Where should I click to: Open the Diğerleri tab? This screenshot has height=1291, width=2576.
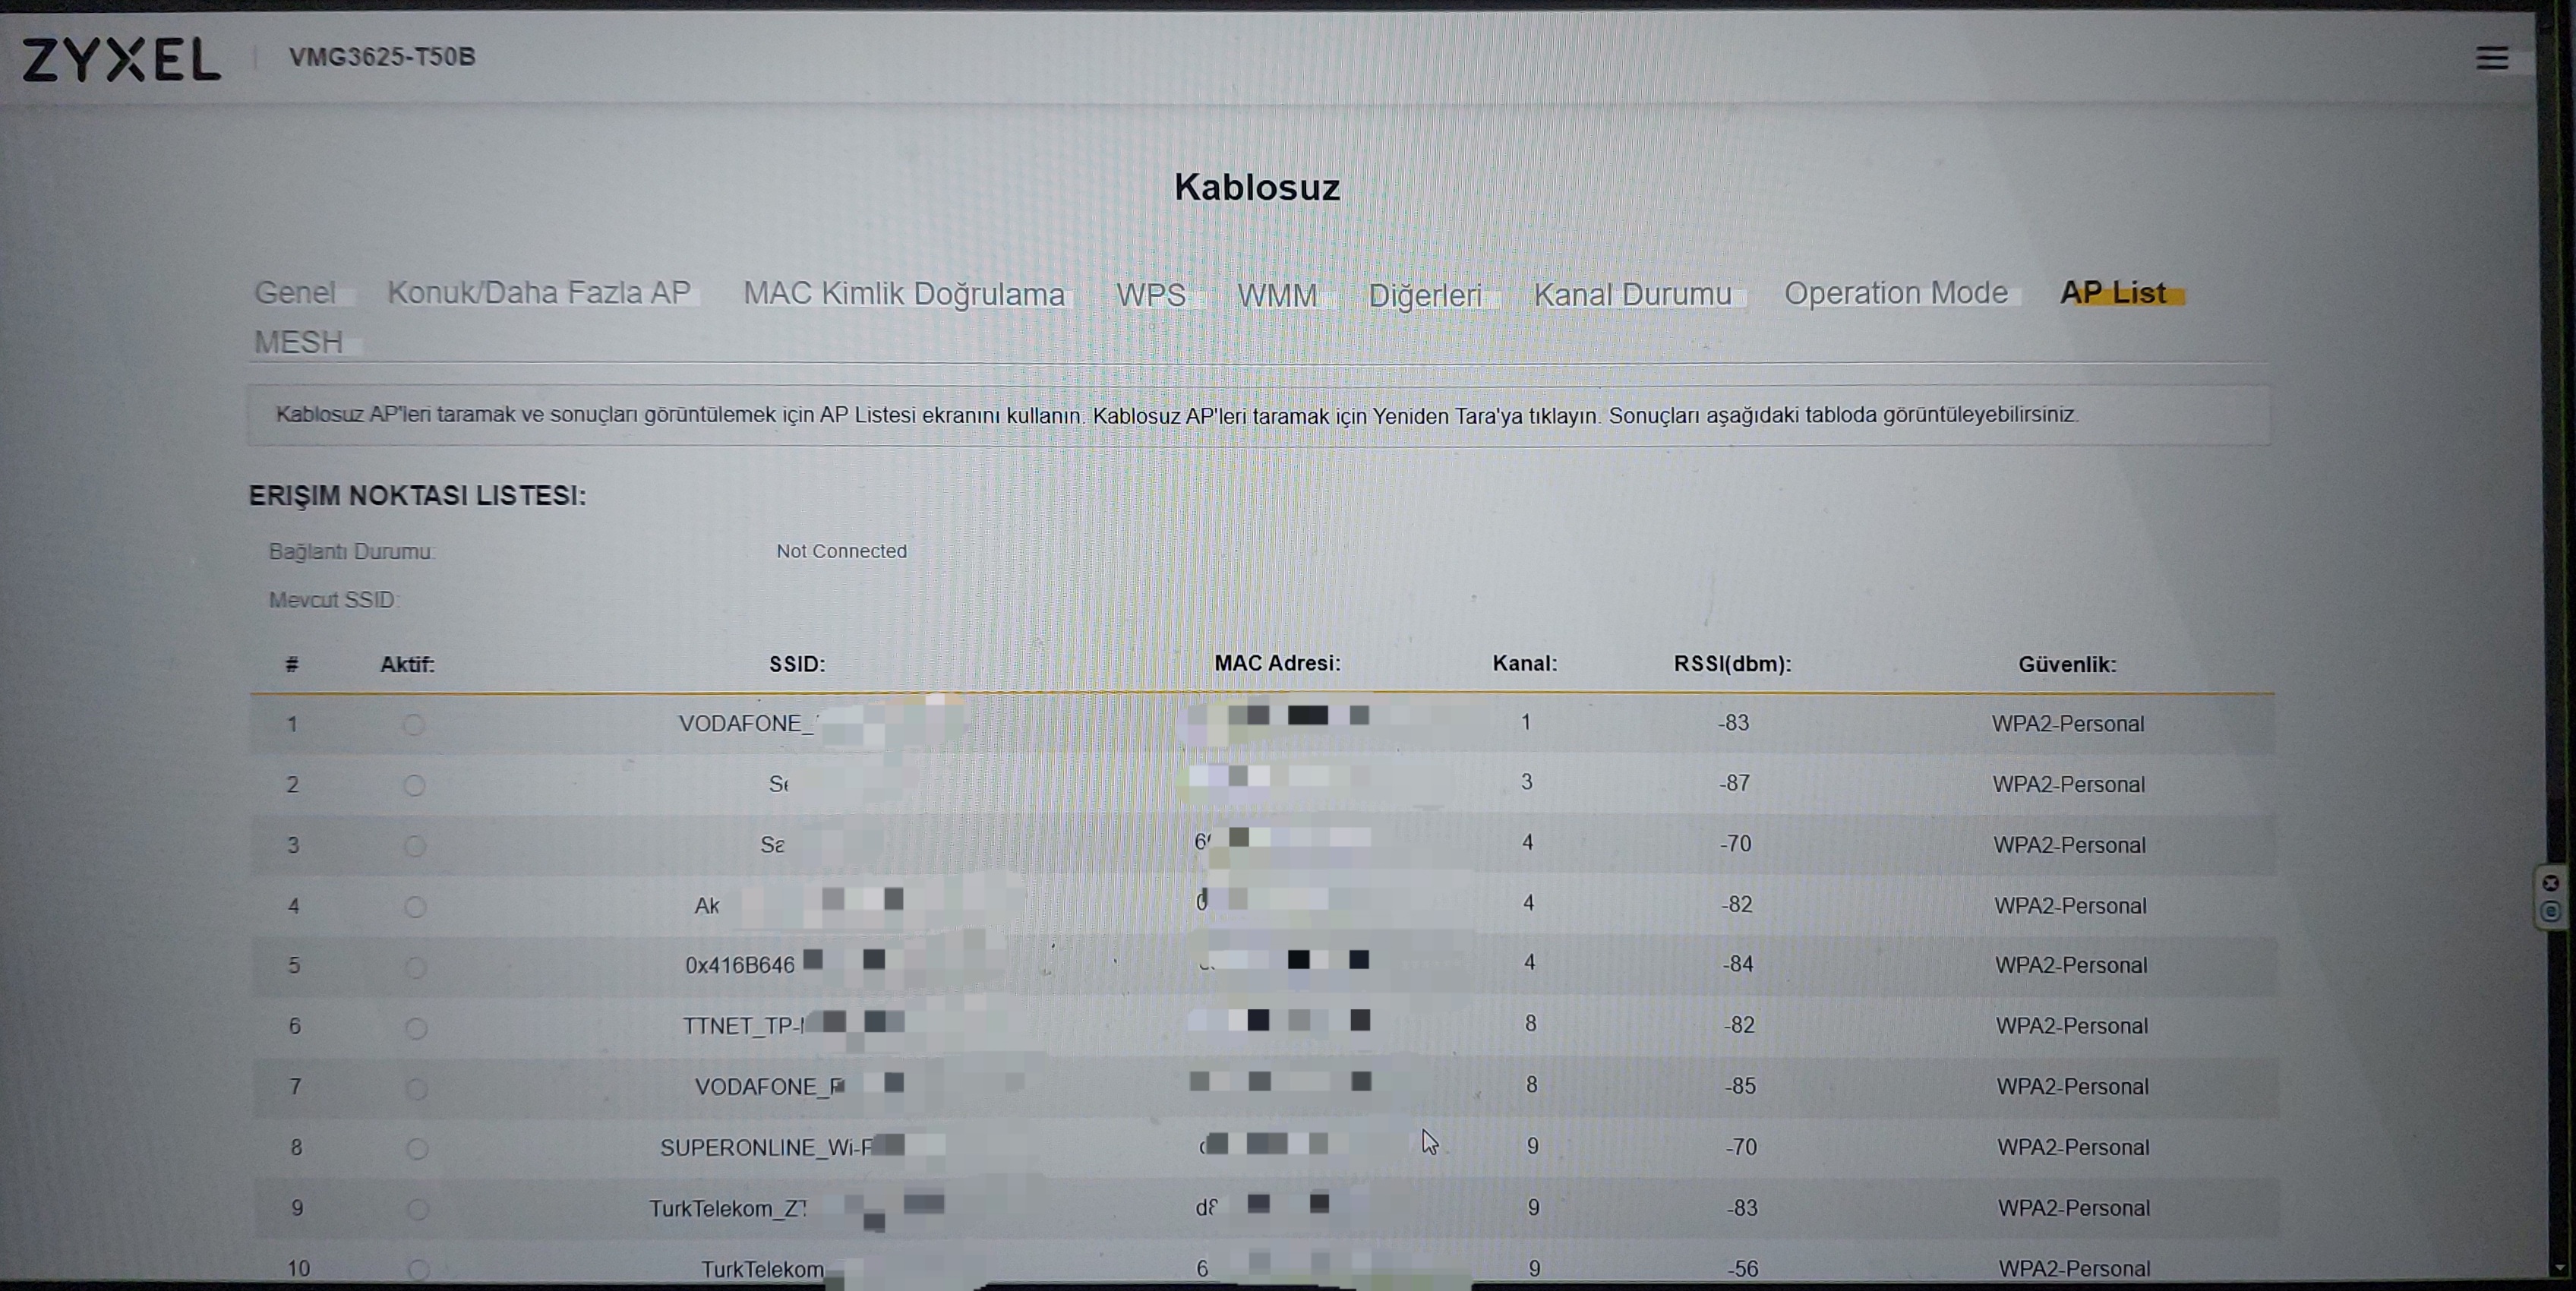[1425, 296]
